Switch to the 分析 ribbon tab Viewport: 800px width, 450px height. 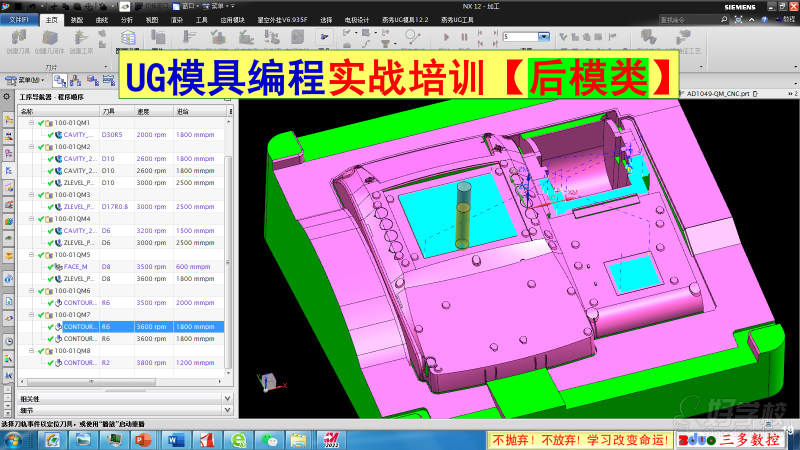click(126, 19)
